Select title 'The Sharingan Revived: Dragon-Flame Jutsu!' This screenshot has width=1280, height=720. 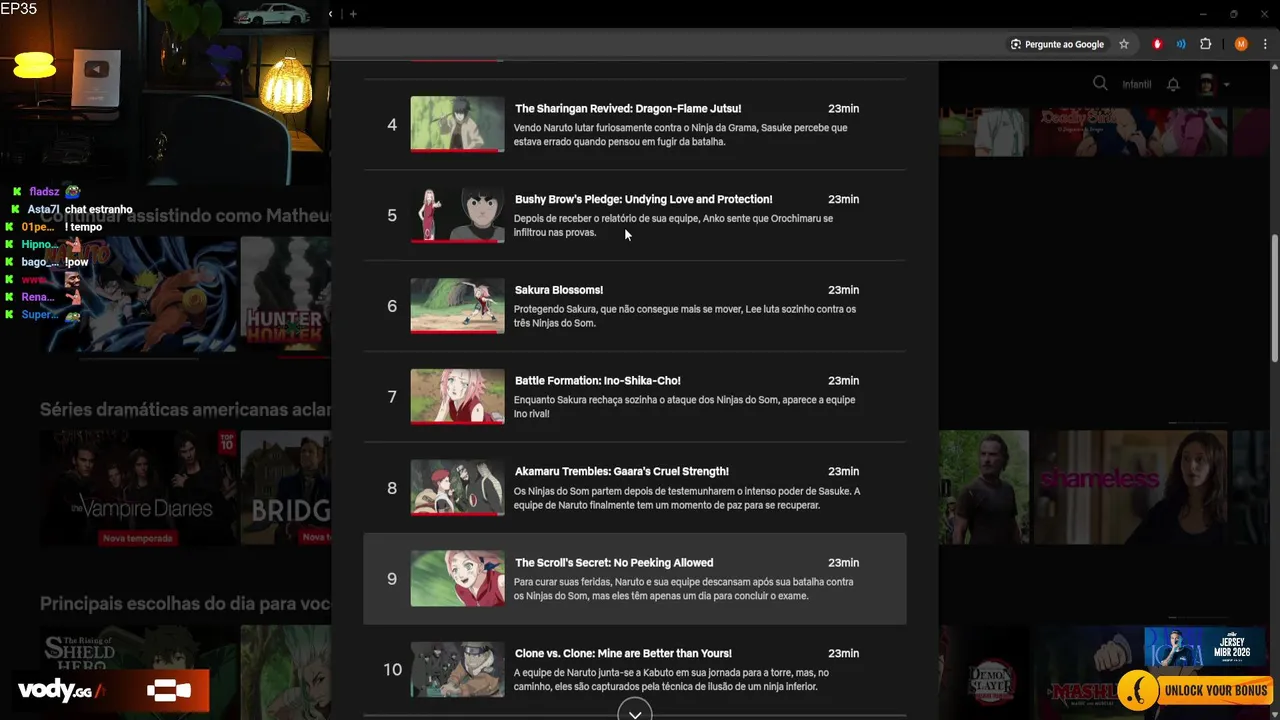click(x=628, y=108)
